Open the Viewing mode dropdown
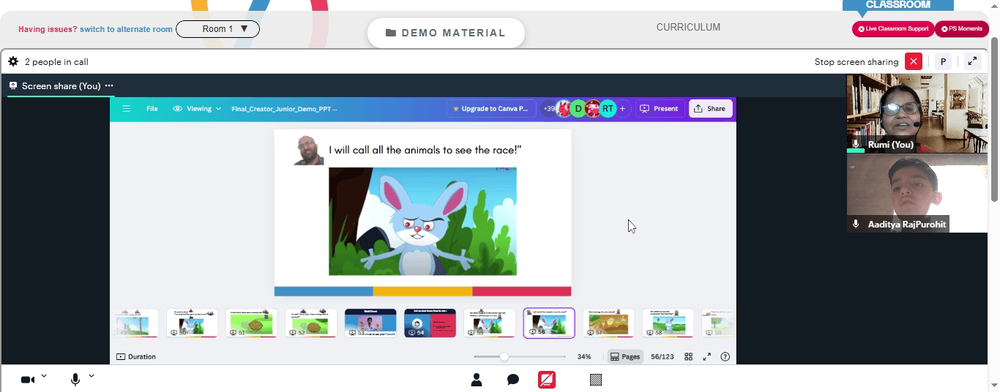Viewport: 1000px width, 392px height. 197,109
